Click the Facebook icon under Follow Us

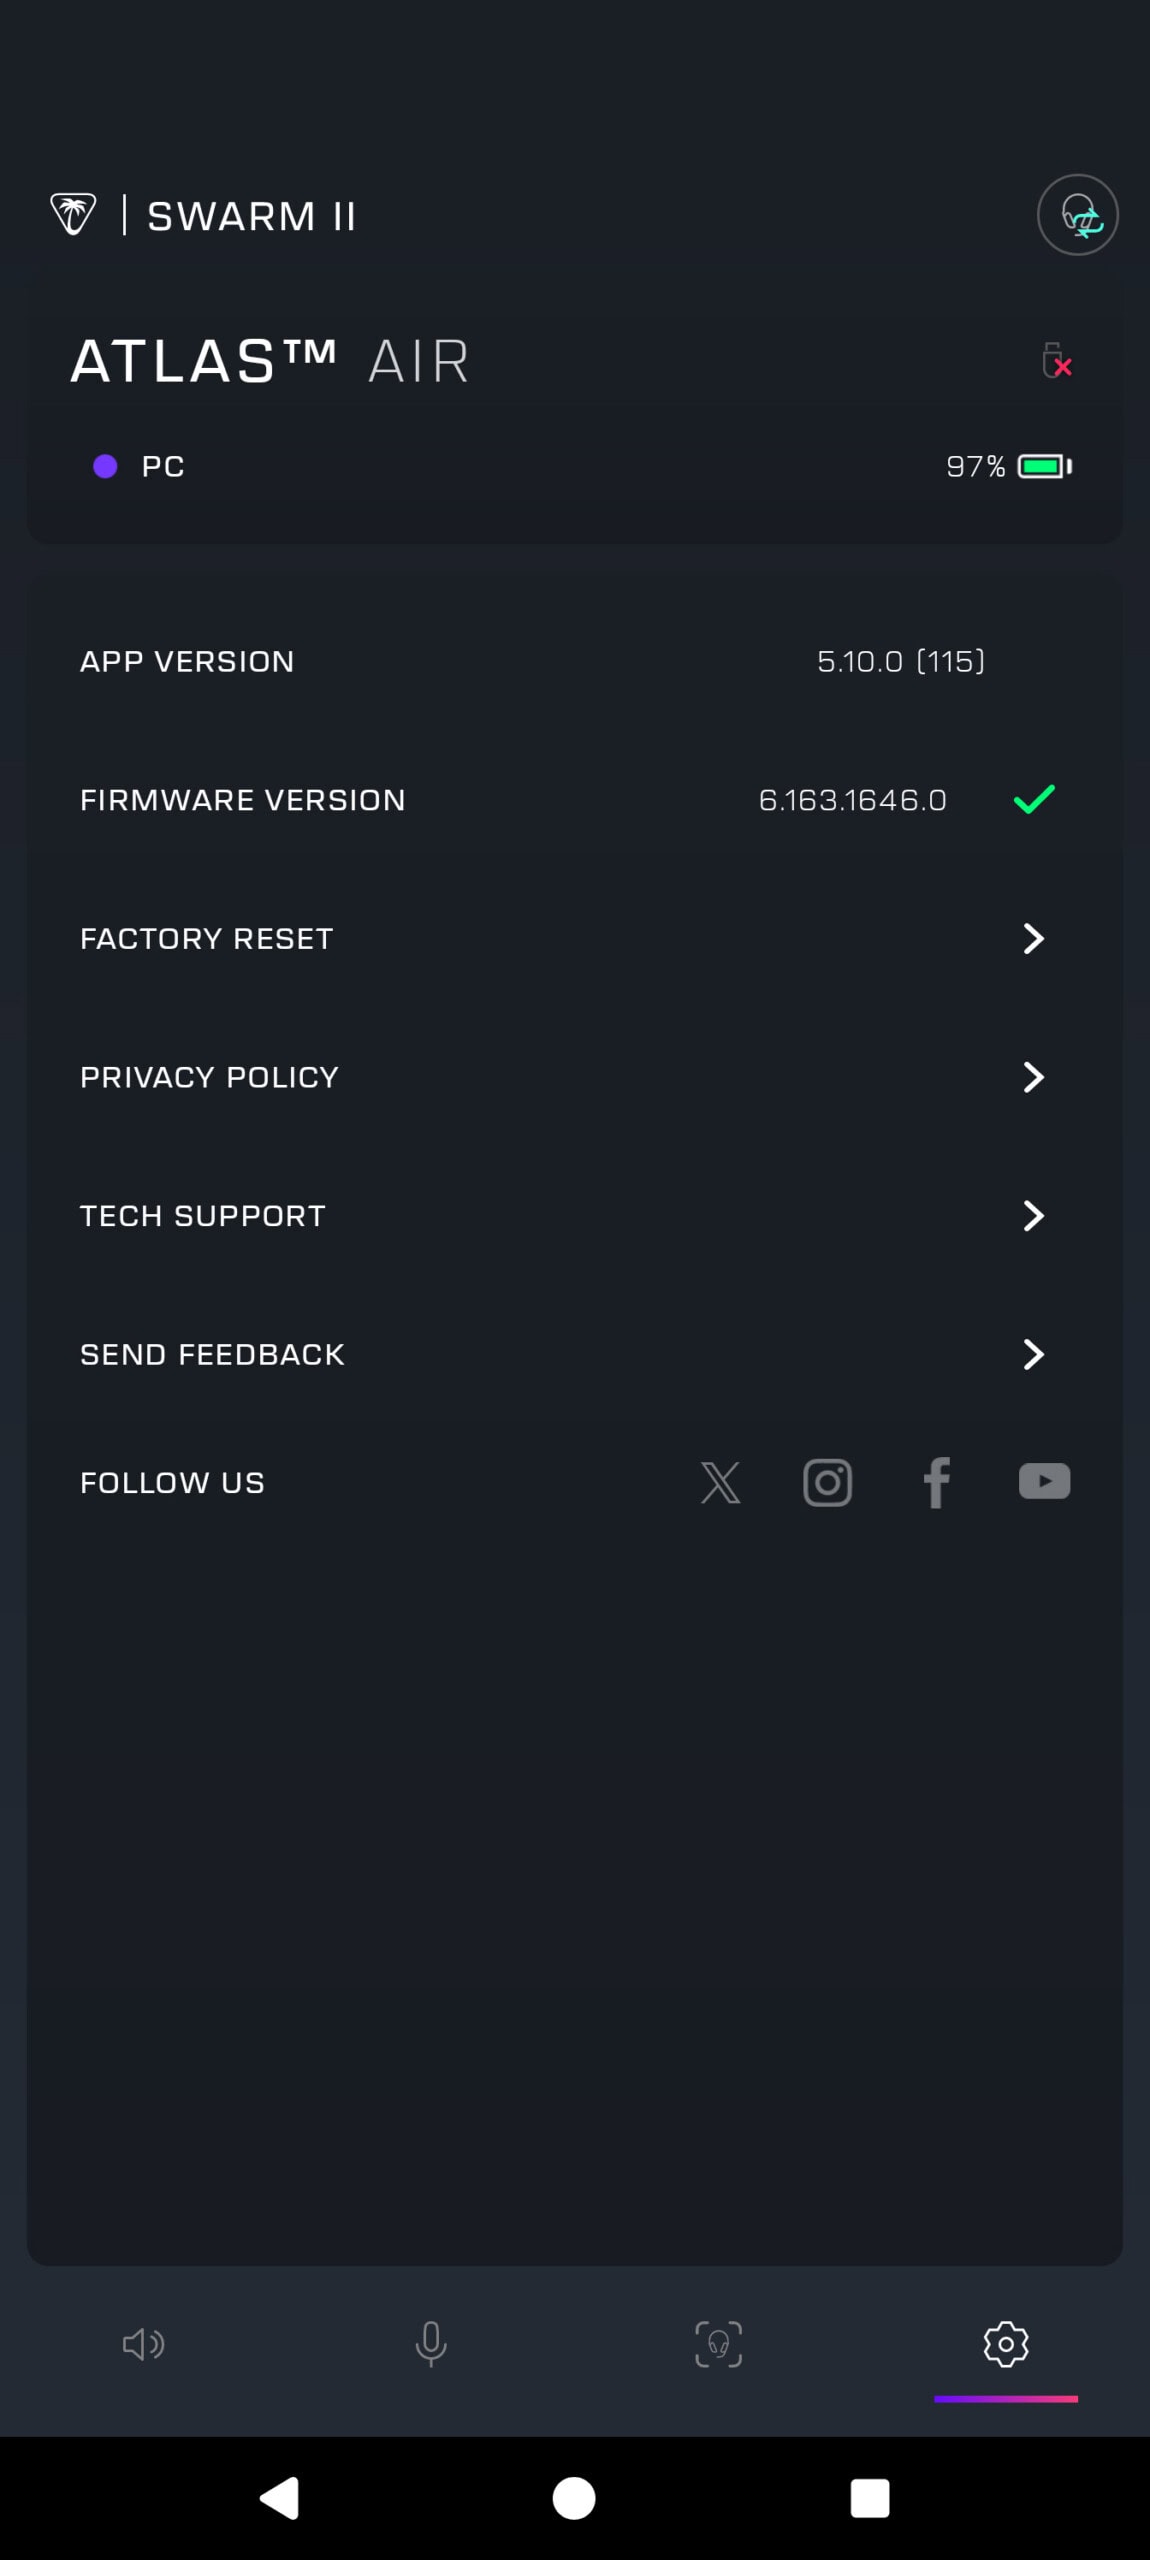tap(936, 1483)
